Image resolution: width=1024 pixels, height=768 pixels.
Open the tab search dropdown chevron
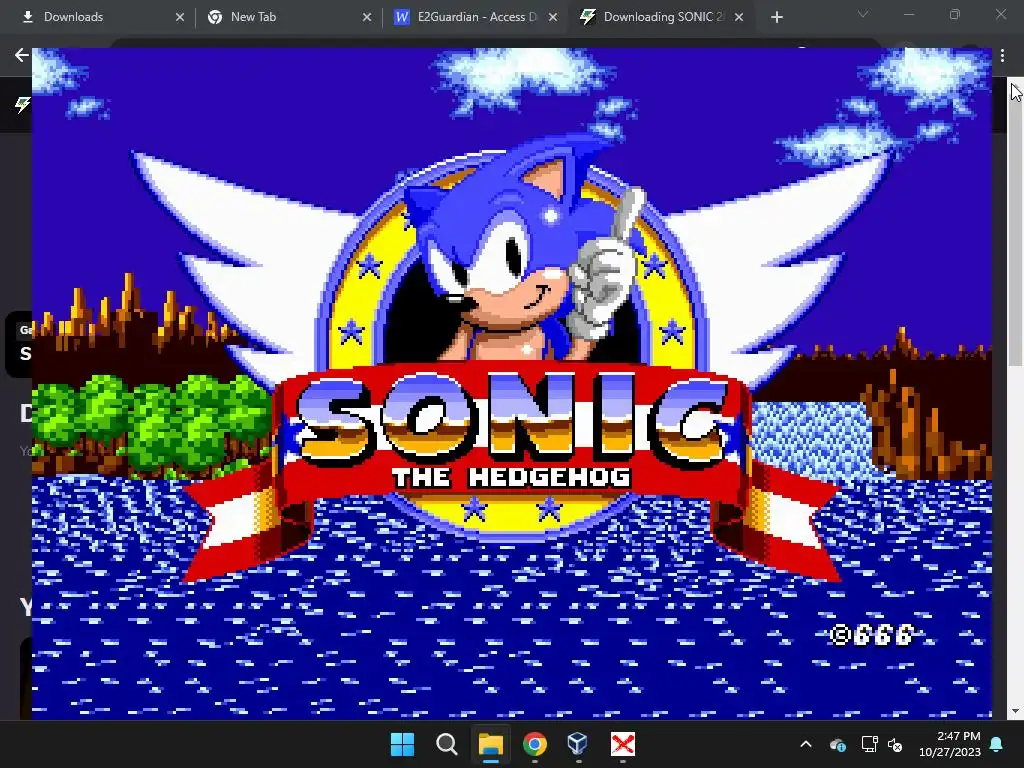tap(863, 14)
